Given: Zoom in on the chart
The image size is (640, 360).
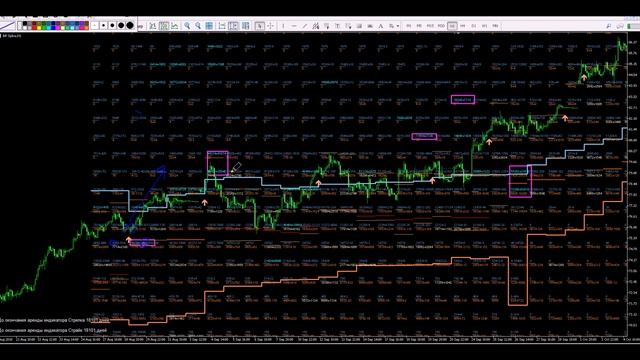Looking at the screenshot, I should 187,26.
